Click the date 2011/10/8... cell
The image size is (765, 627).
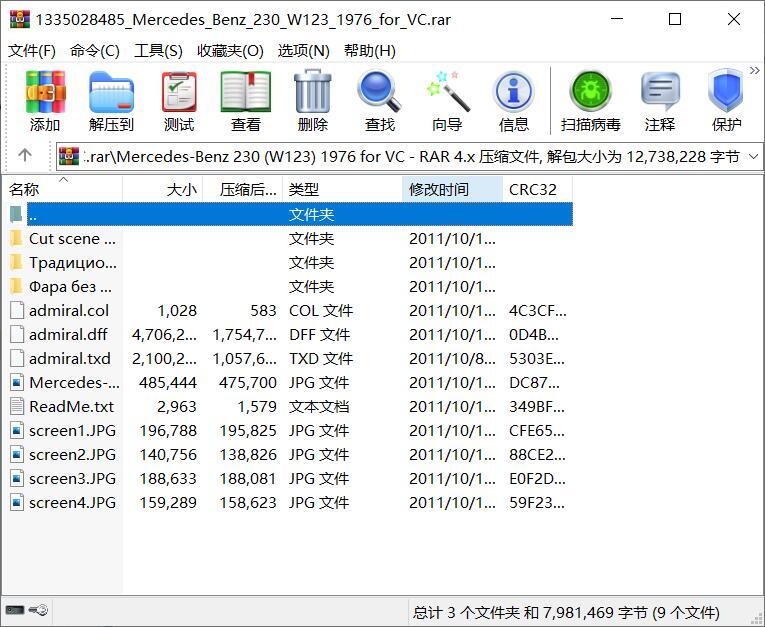click(452, 358)
